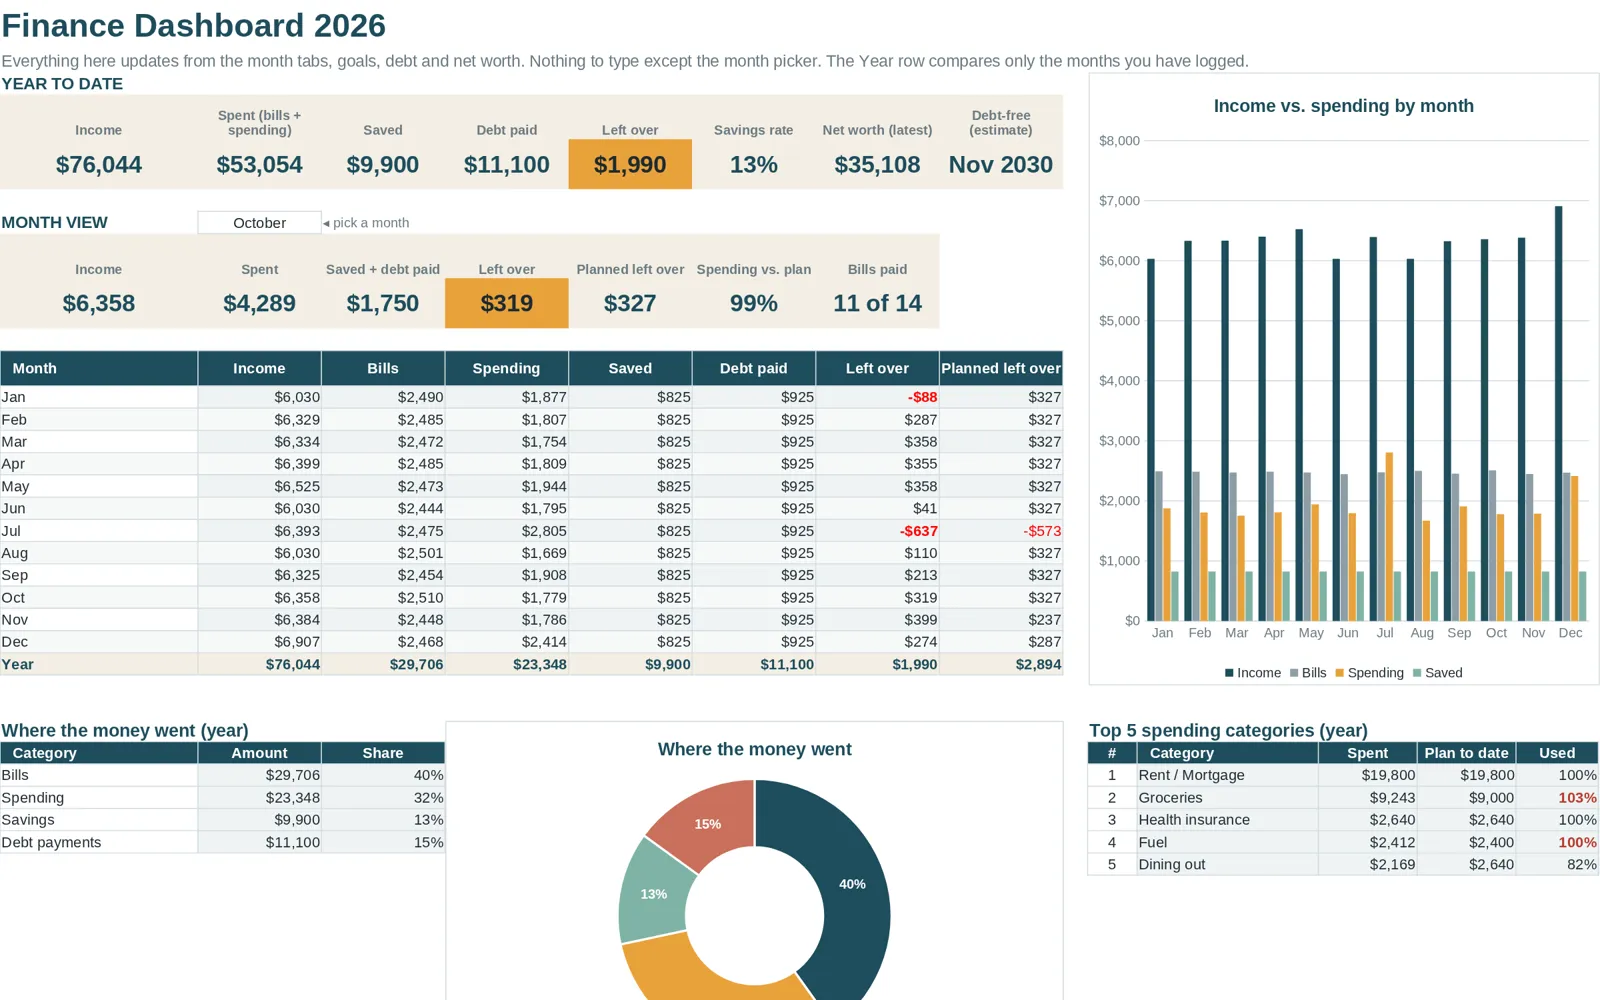The image size is (1600, 1000).
Task: Select the Savings rate 13% value
Action: click(754, 164)
